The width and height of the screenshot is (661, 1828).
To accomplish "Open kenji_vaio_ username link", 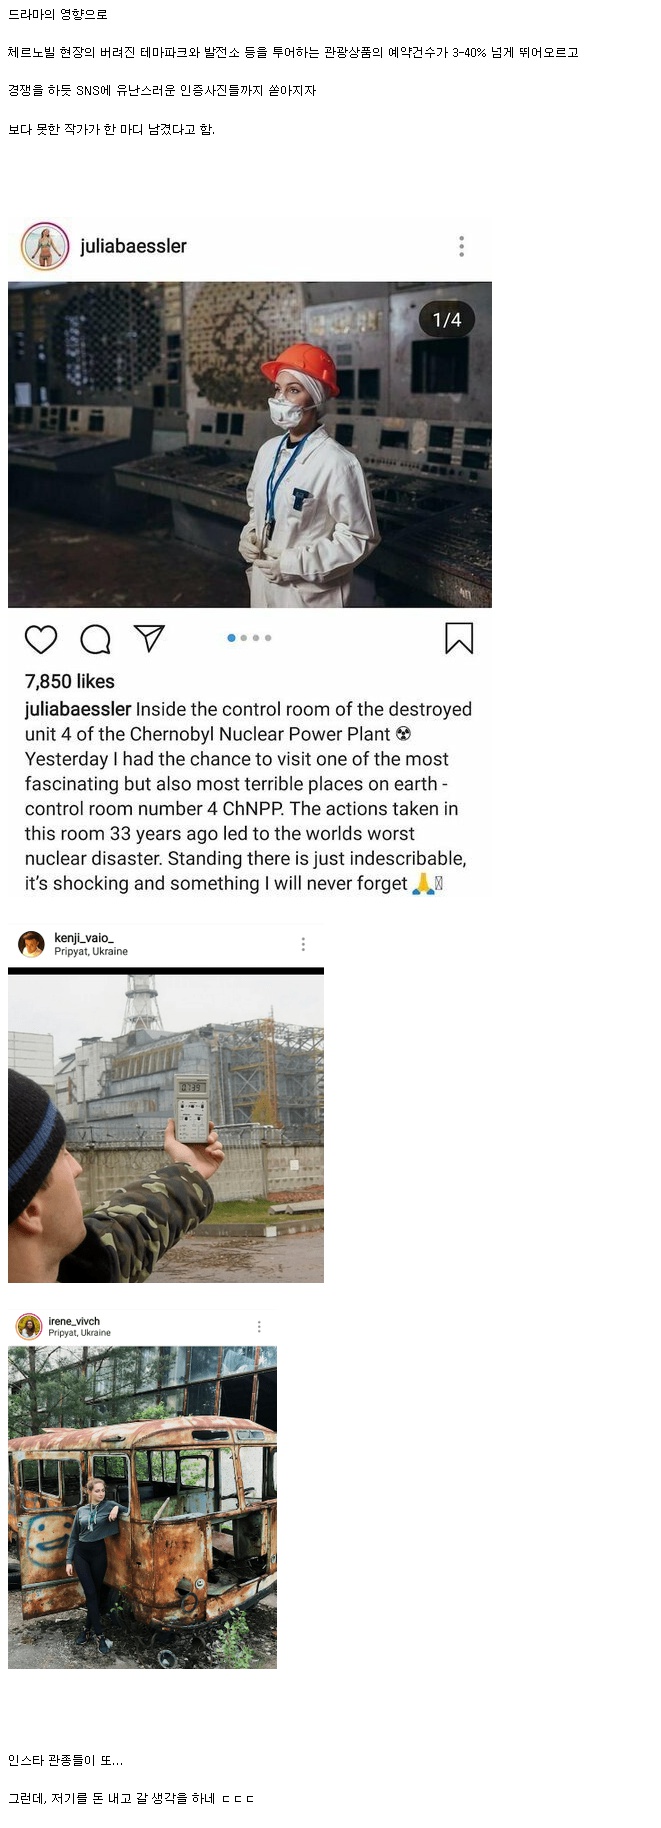I will tap(84, 938).
